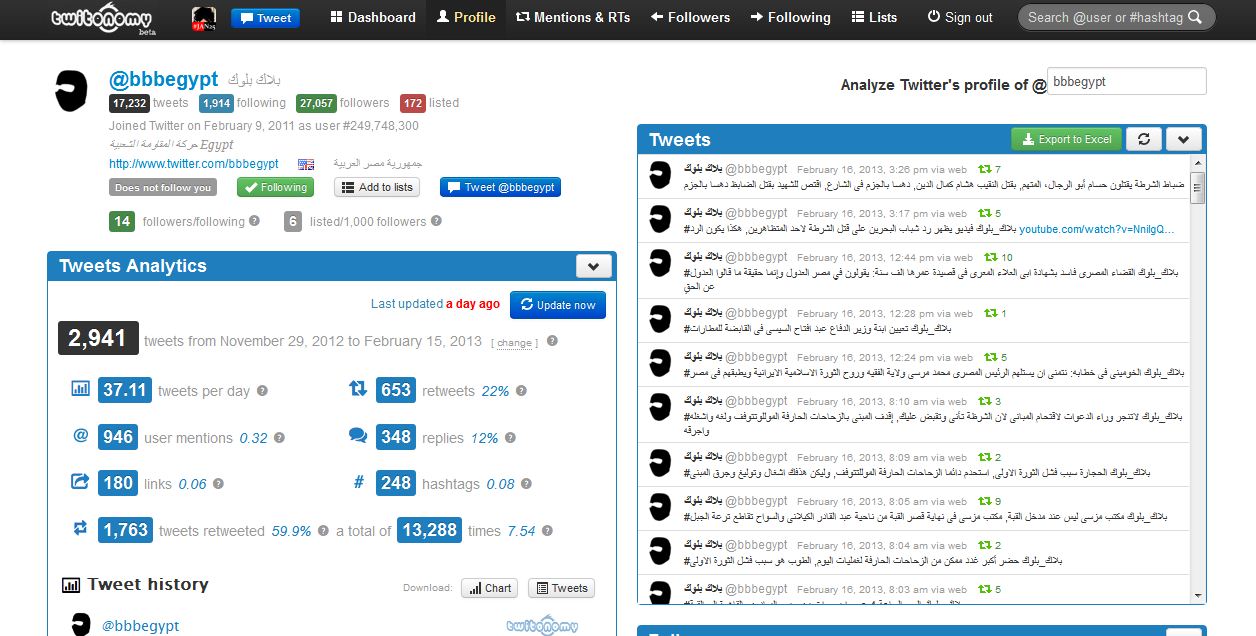Click the retweets arrows icon
Viewport: 1256px width, 636px height.
[358, 389]
